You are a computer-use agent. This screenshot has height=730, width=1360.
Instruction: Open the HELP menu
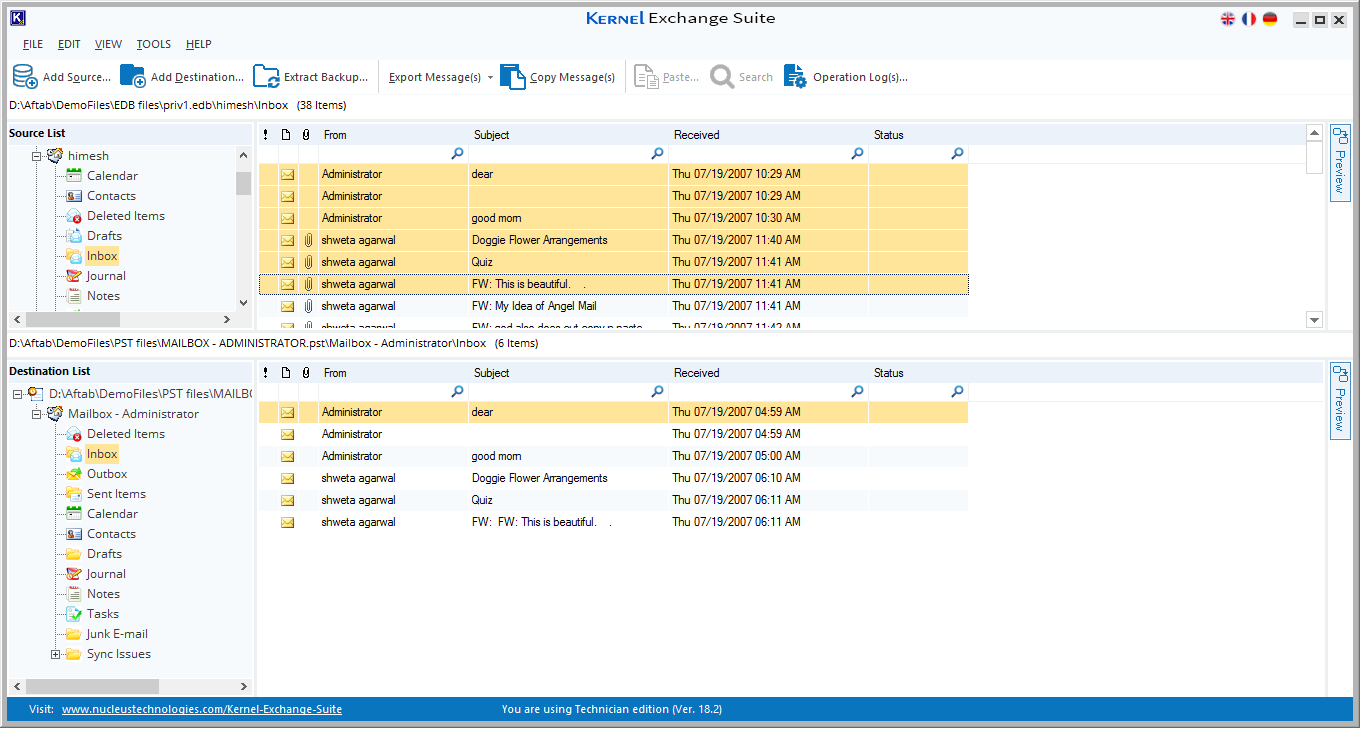[198, 44]
